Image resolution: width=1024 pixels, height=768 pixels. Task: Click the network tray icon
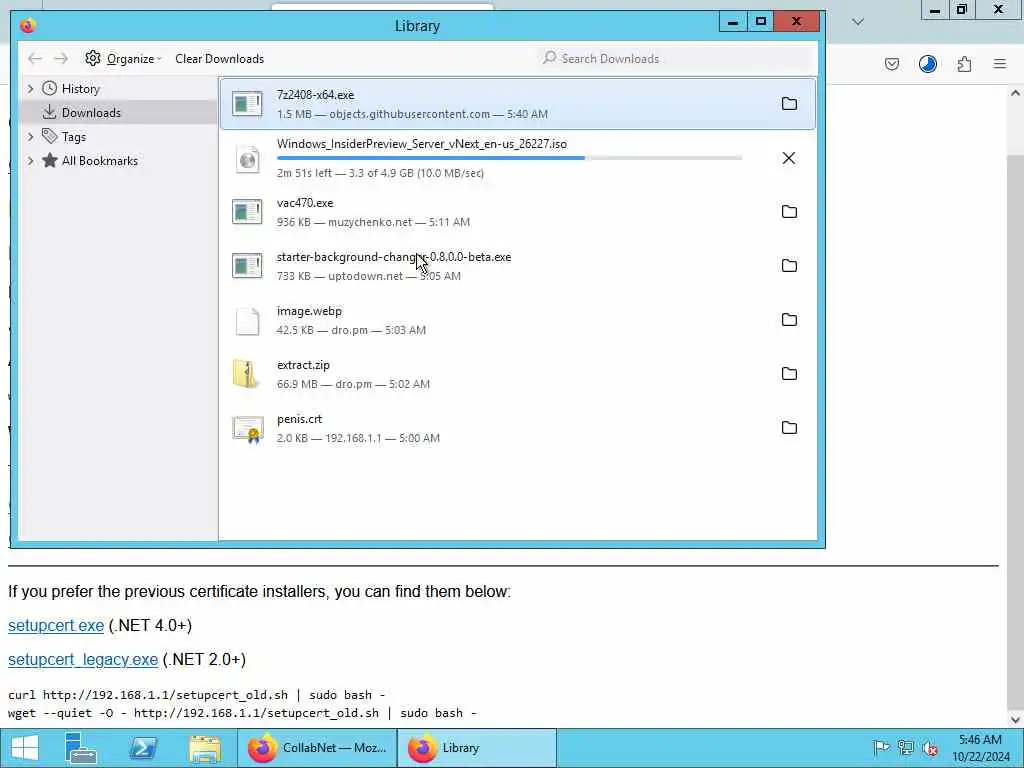pyautogui.click(x=905, y=748)
